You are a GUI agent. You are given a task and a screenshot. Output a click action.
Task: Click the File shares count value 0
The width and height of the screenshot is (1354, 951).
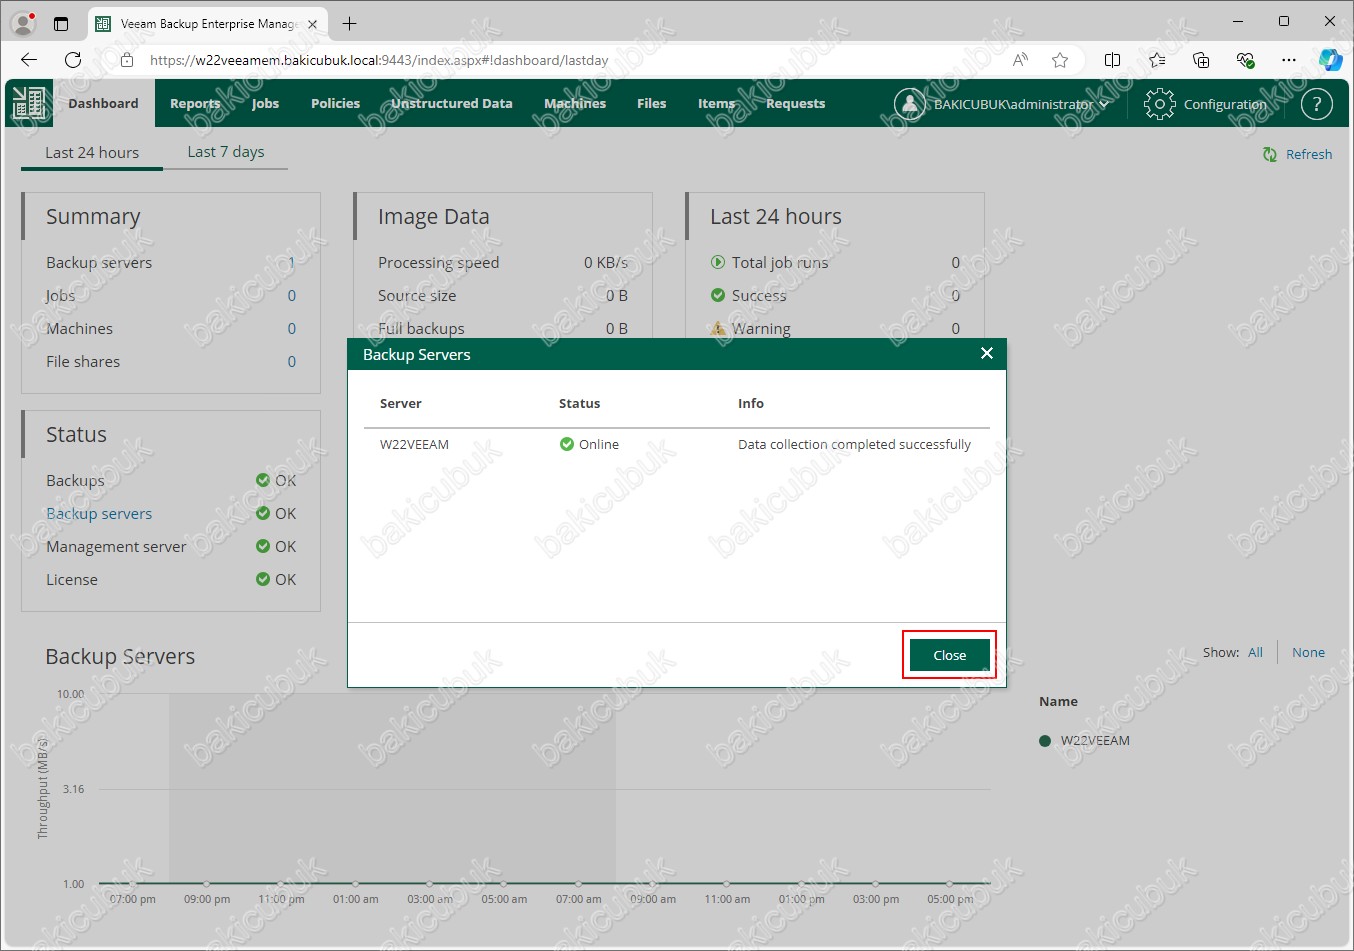[292, 361]
